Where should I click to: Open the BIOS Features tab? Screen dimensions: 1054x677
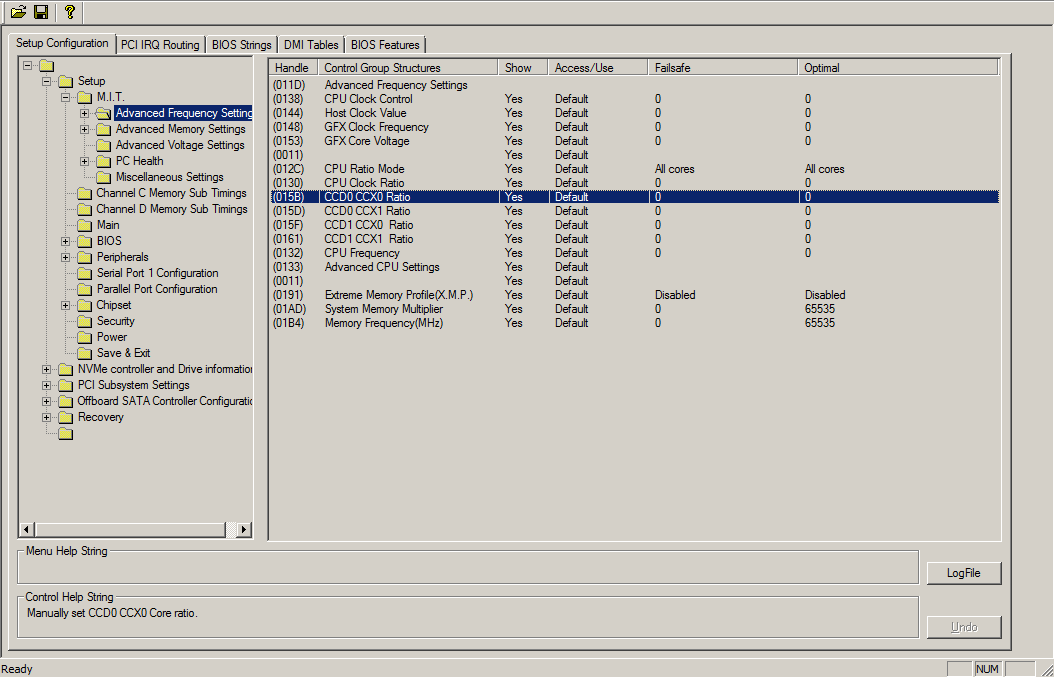[x=385, y=45]
